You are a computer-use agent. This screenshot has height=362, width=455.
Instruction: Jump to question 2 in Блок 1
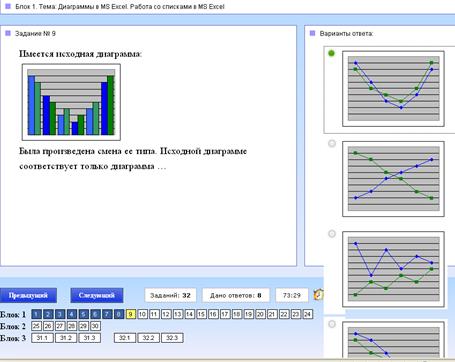click(48, 314)
